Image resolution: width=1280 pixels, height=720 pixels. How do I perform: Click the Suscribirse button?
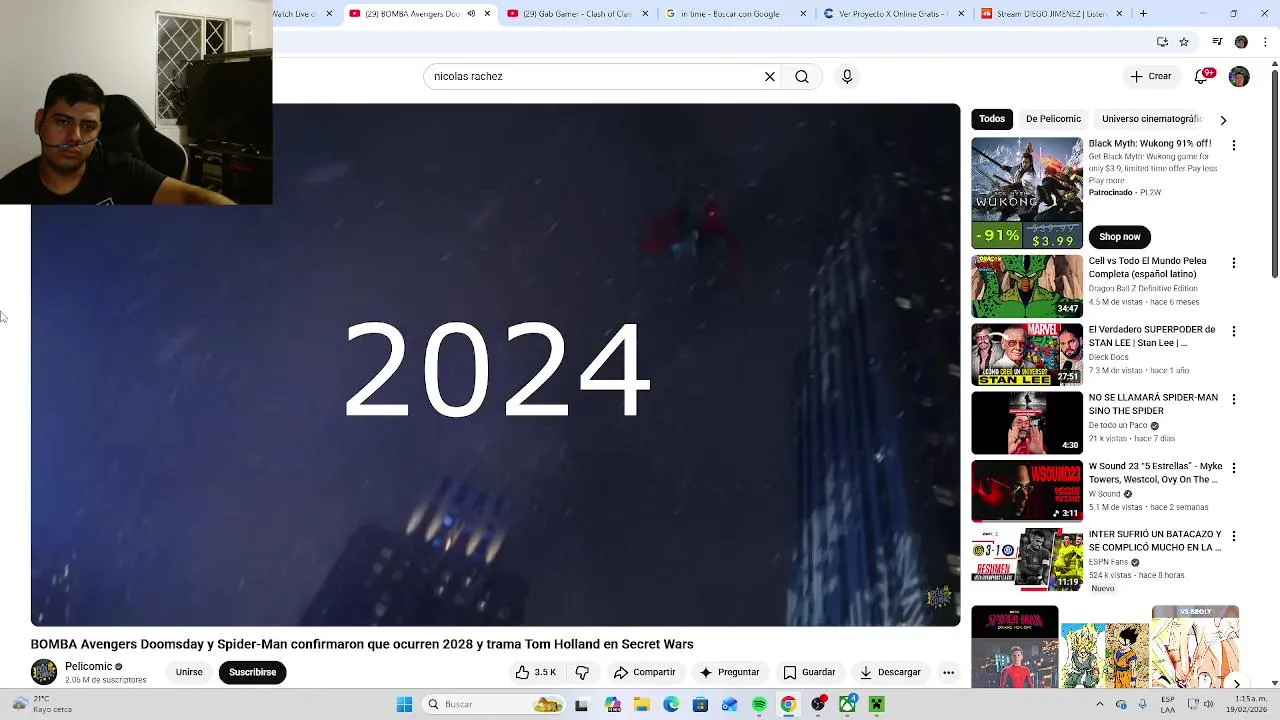point(252,672)
